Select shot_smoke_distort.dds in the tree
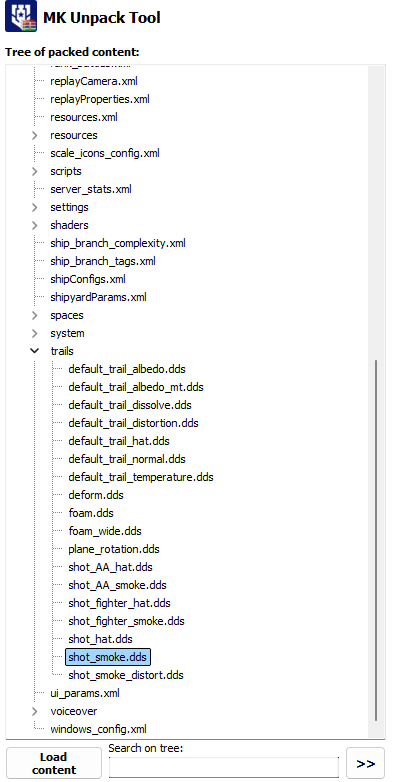 pyautogui.click(x=126, y=675)
